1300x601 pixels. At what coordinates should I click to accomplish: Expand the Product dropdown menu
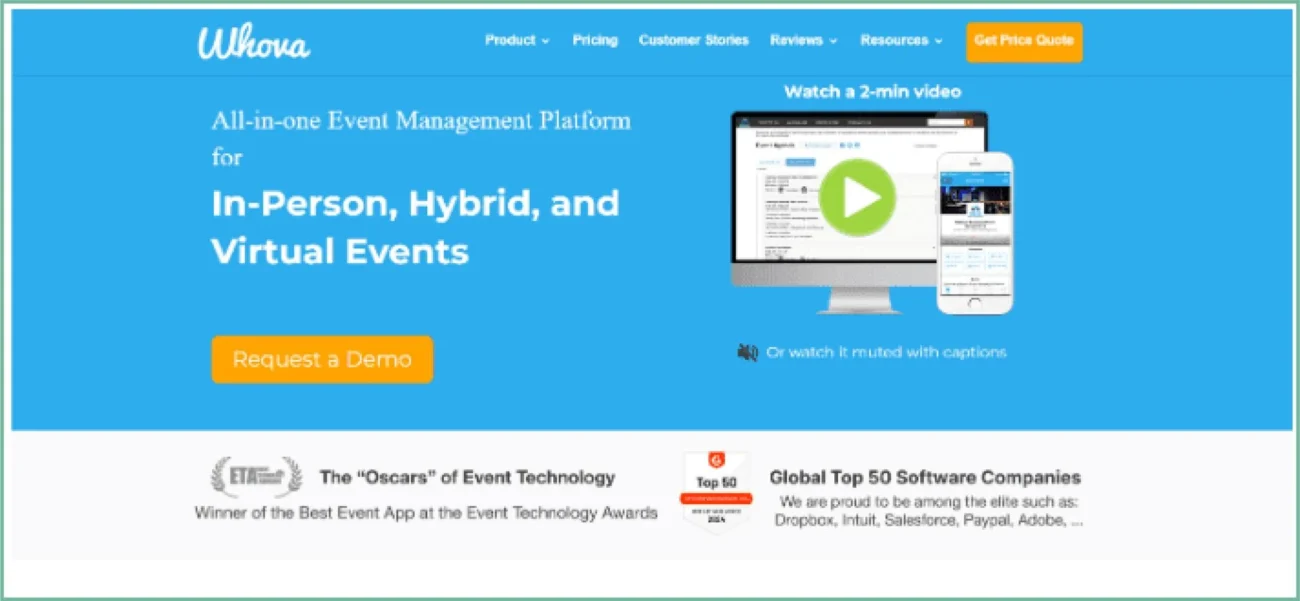pyautogui.click(x=517, y=41)
